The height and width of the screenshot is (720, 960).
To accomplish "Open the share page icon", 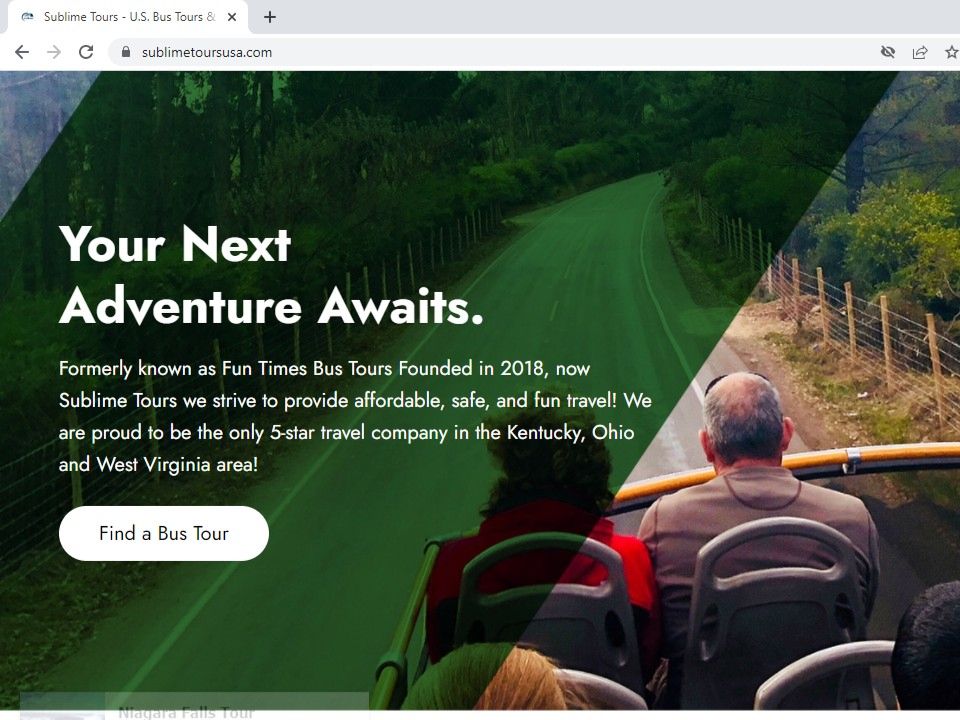I will [920, 52].
